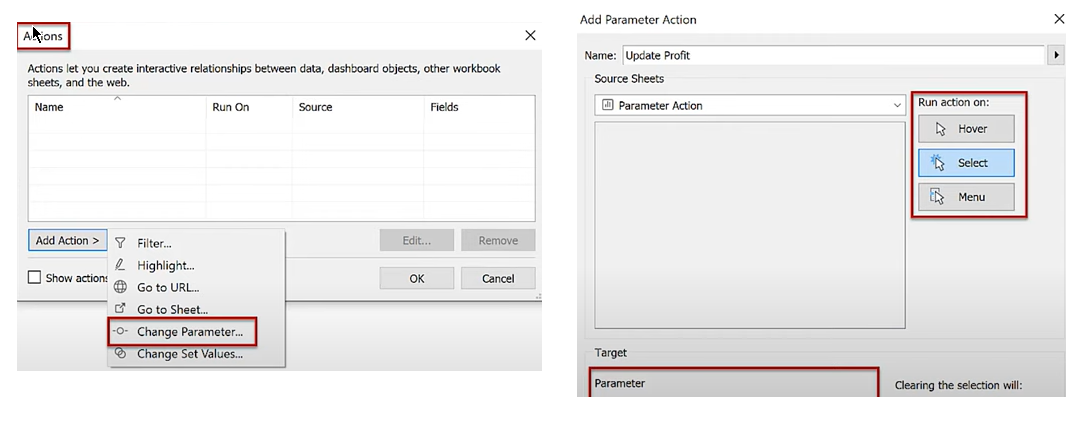This screenshot has width=1076, height=429.
Task: Expand the Parameter Action source sheets dropdown
Action: pos(897,106)
